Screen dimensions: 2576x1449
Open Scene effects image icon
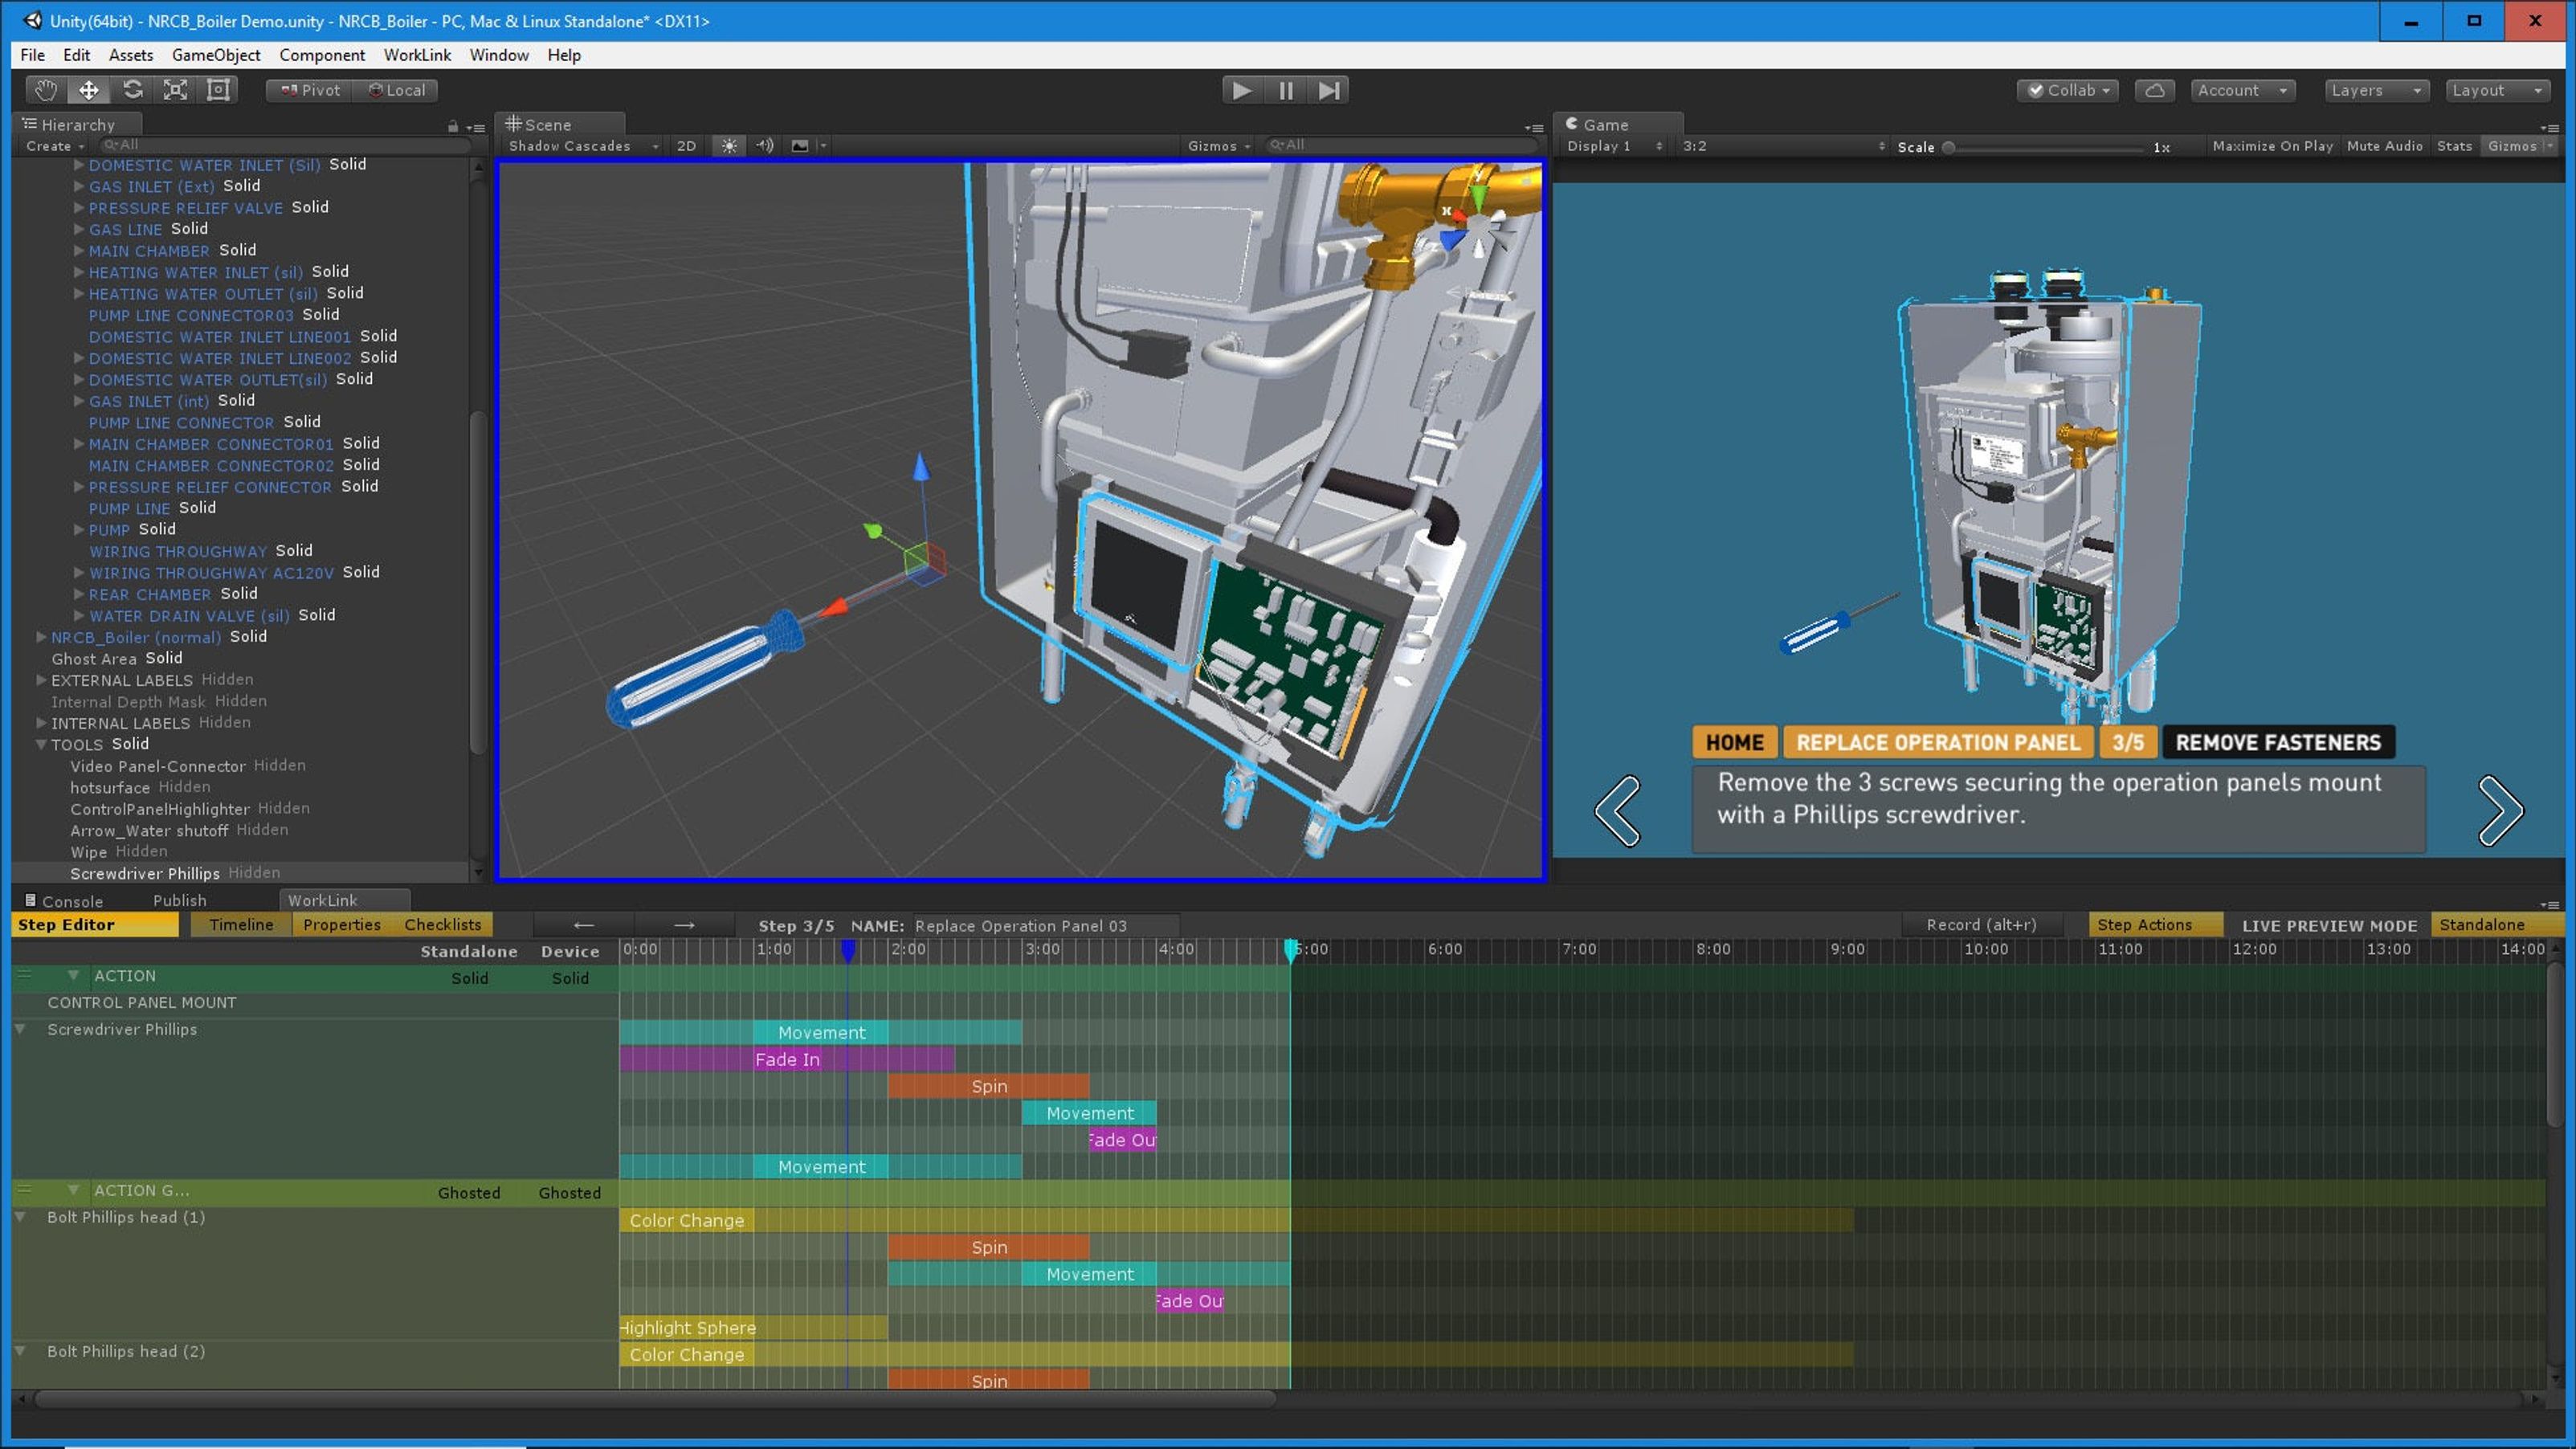click(800, 146)
